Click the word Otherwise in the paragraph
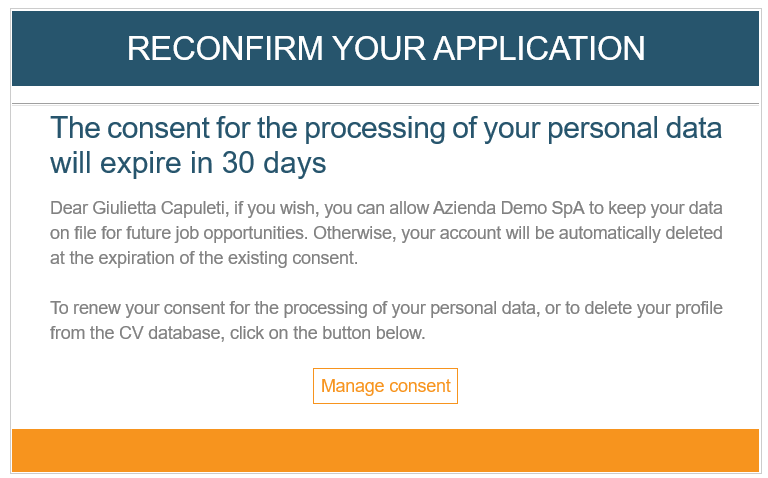Viewport: 768px width, 478px height. [x=354, y=233]
